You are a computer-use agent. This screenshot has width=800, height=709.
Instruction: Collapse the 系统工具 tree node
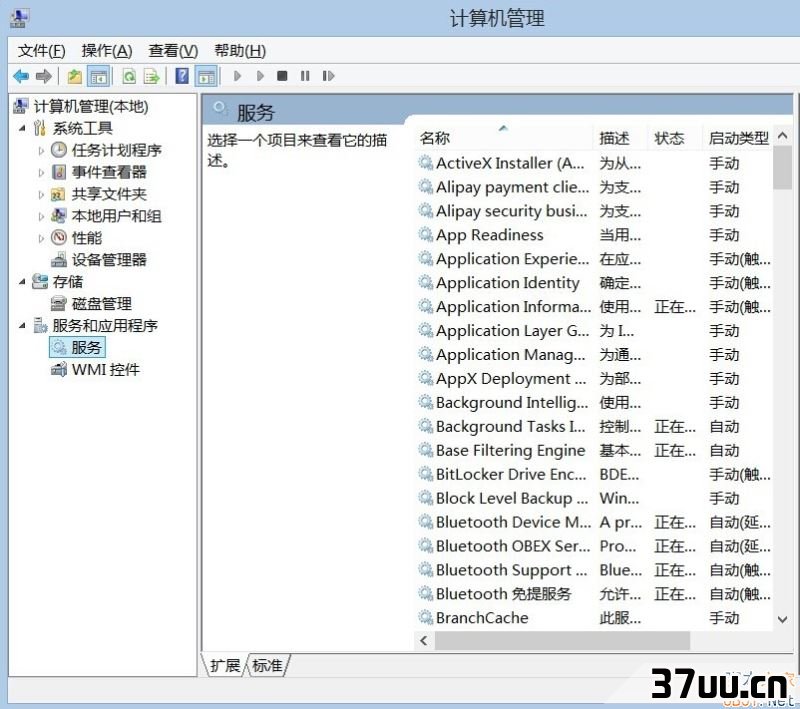[22, 128]
